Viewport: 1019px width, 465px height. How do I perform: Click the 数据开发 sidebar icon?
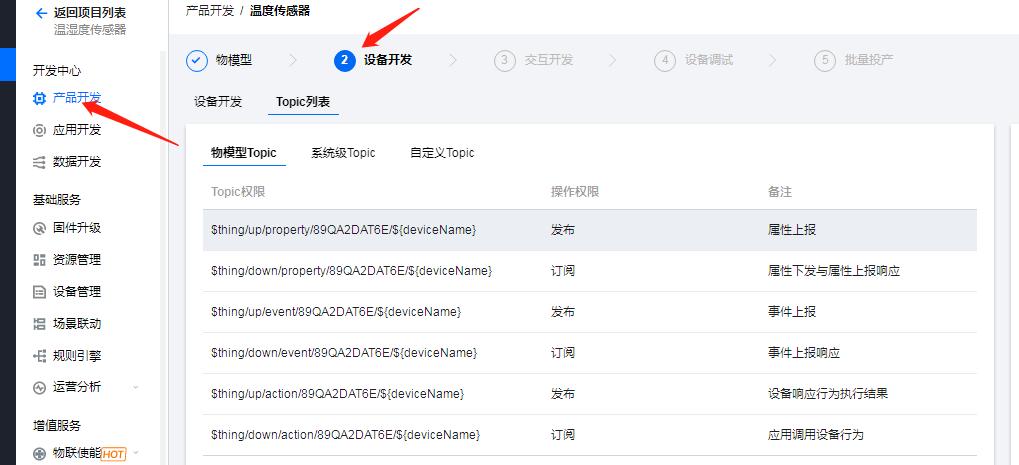pyautogui.click(x=39, y=162)
